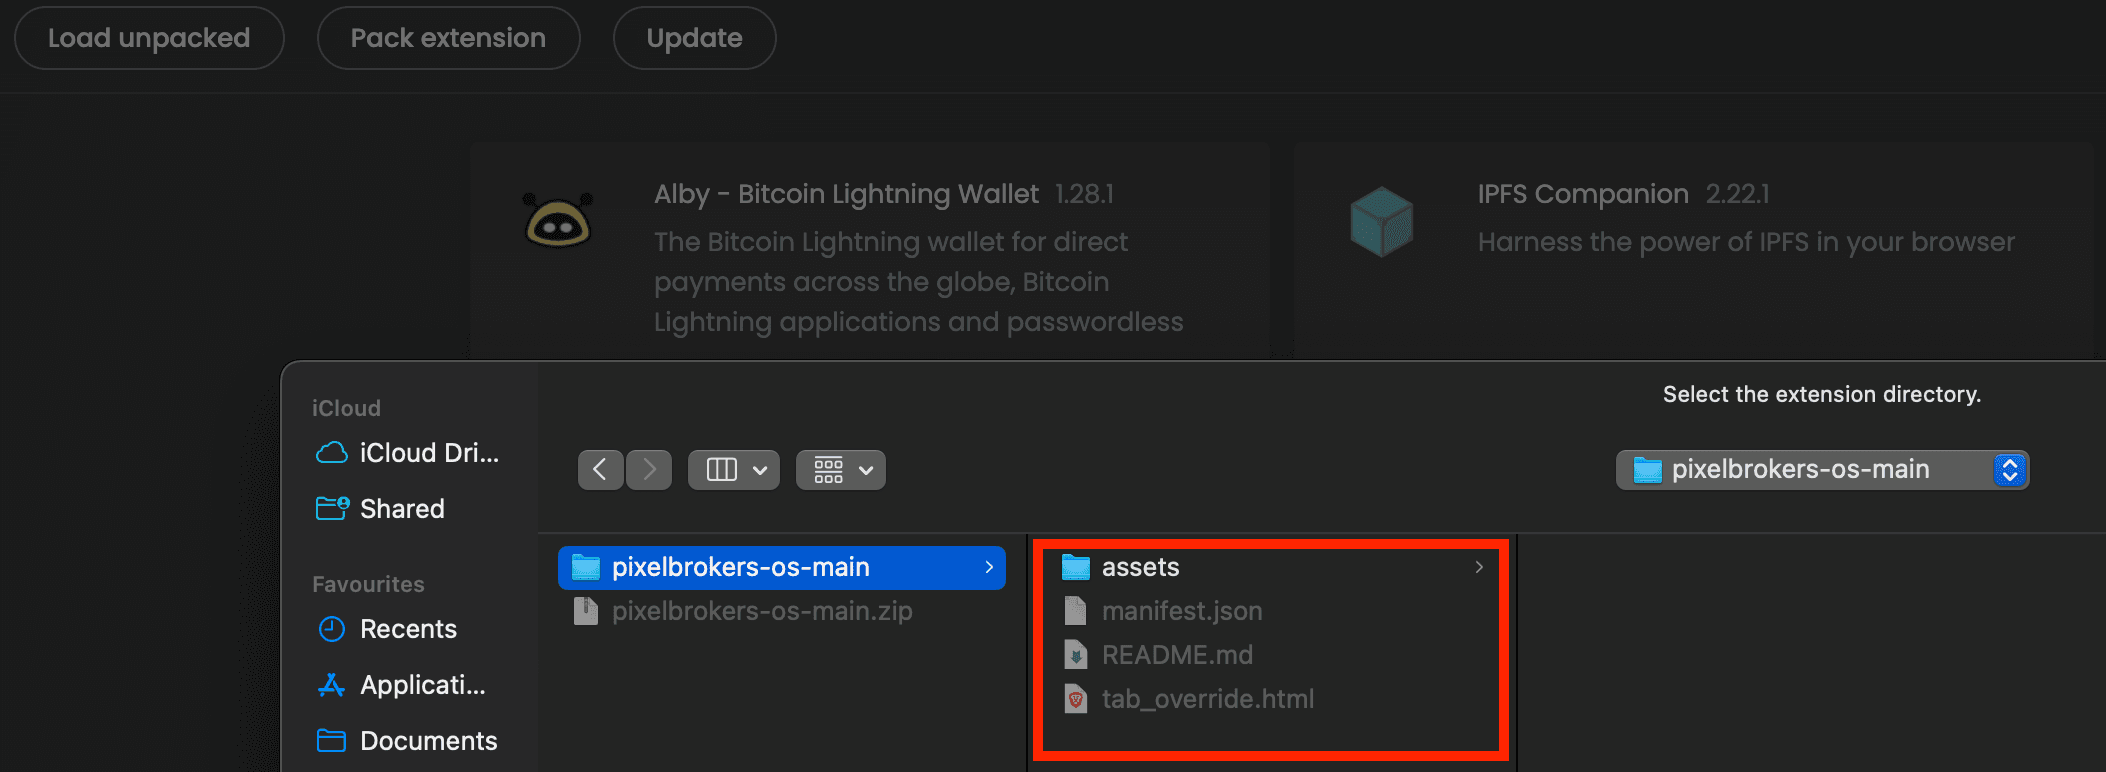Open the group-by grid dropdown
The image size is (2106, 772).
pyautogui.click(x=841, y=469)
